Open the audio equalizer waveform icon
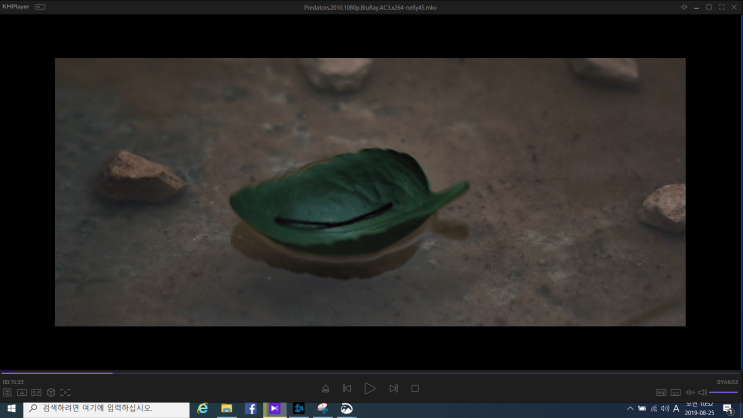Image resolution: width=743 pixels, height=418 pixels. coord(690,392)
